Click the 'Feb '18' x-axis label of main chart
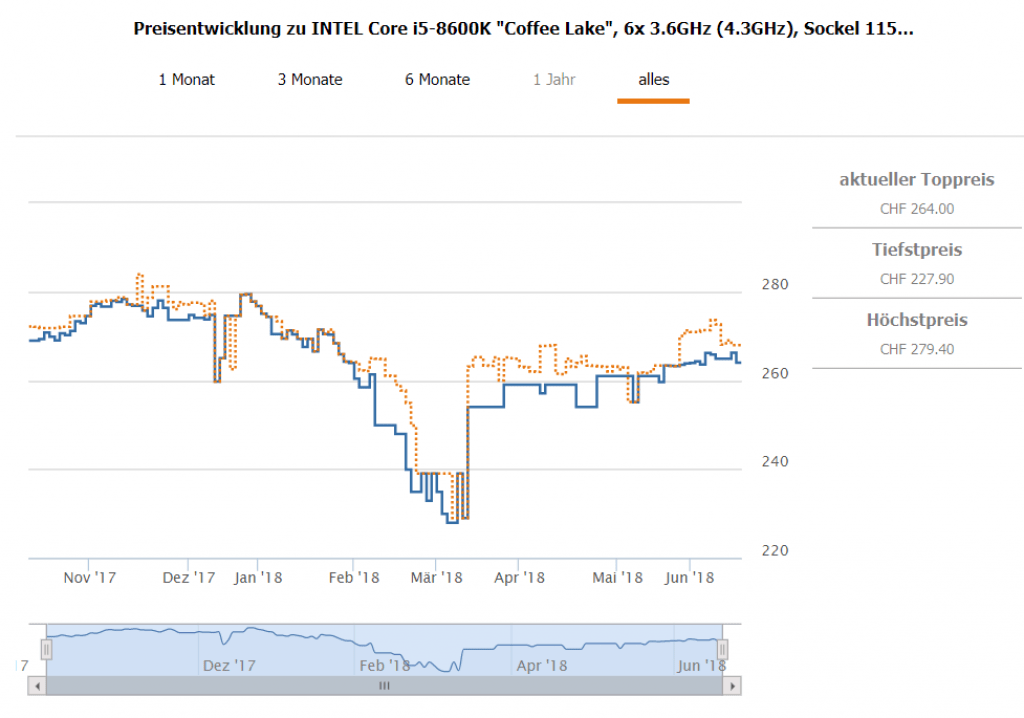Screen dimensions: 1024x718 tap(353, 578)
